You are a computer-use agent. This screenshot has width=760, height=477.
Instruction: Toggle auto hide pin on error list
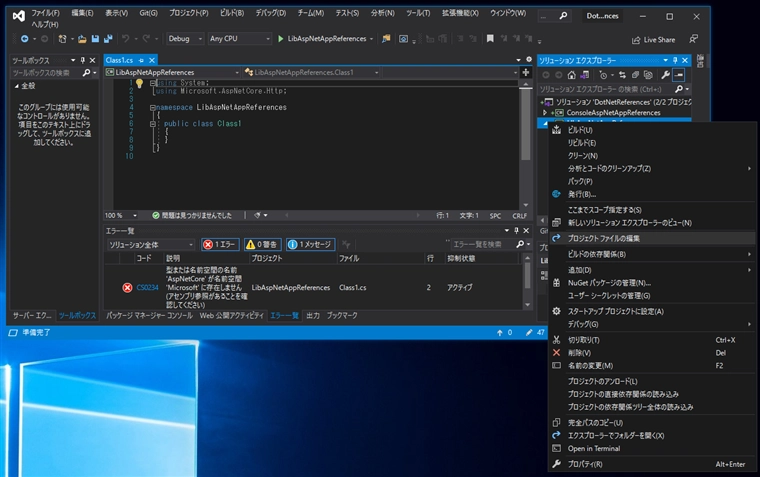click(516, 231)
